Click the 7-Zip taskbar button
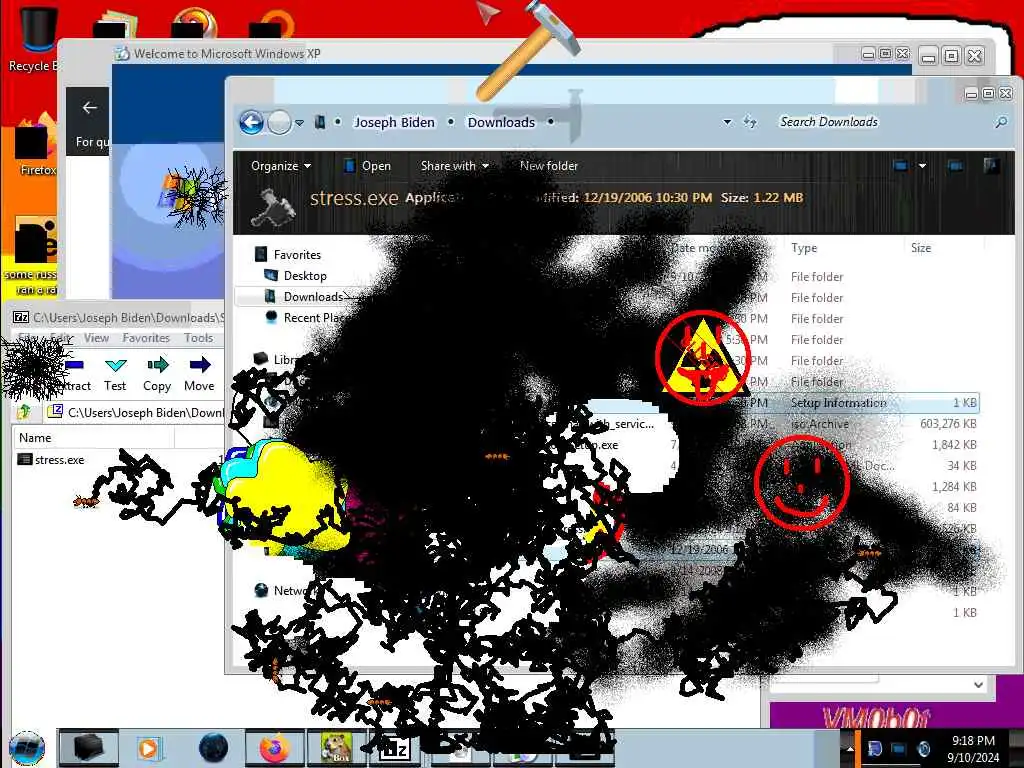1024x768 pixels. 394,748
